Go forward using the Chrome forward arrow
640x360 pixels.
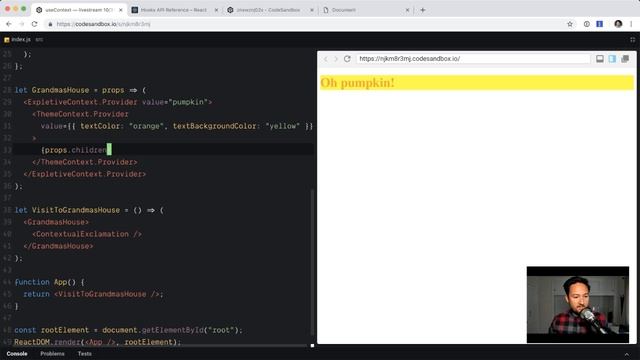tap(22, 24)
